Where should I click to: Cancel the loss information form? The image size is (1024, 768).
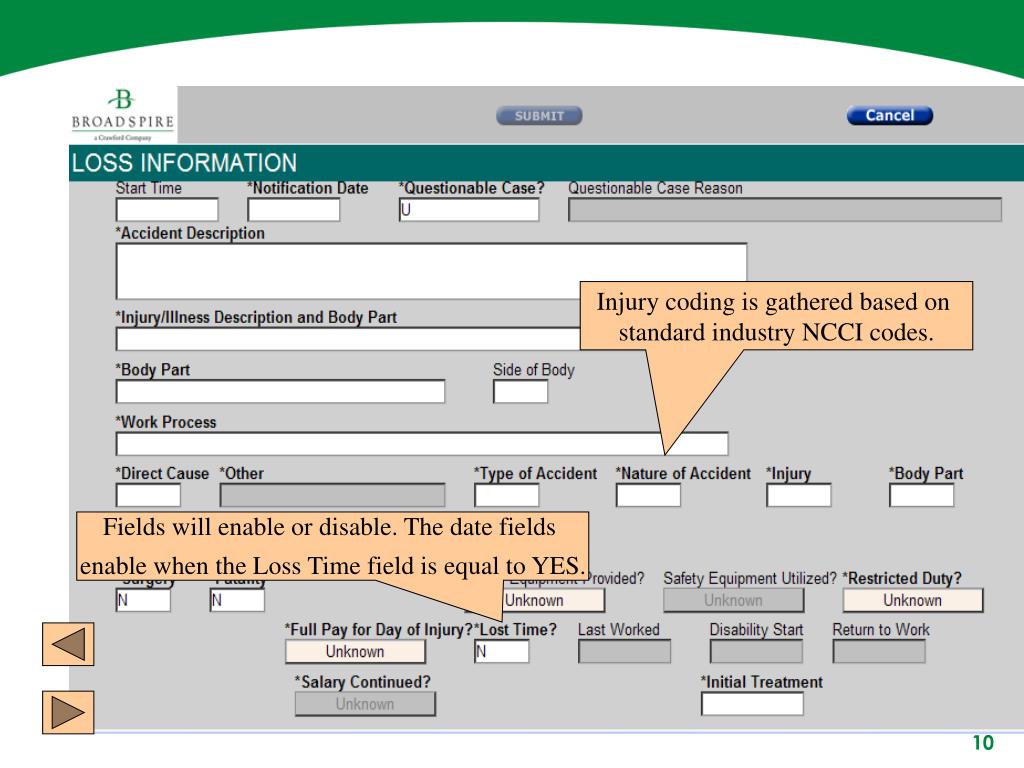pyautogui.click(x=889, y=116)
